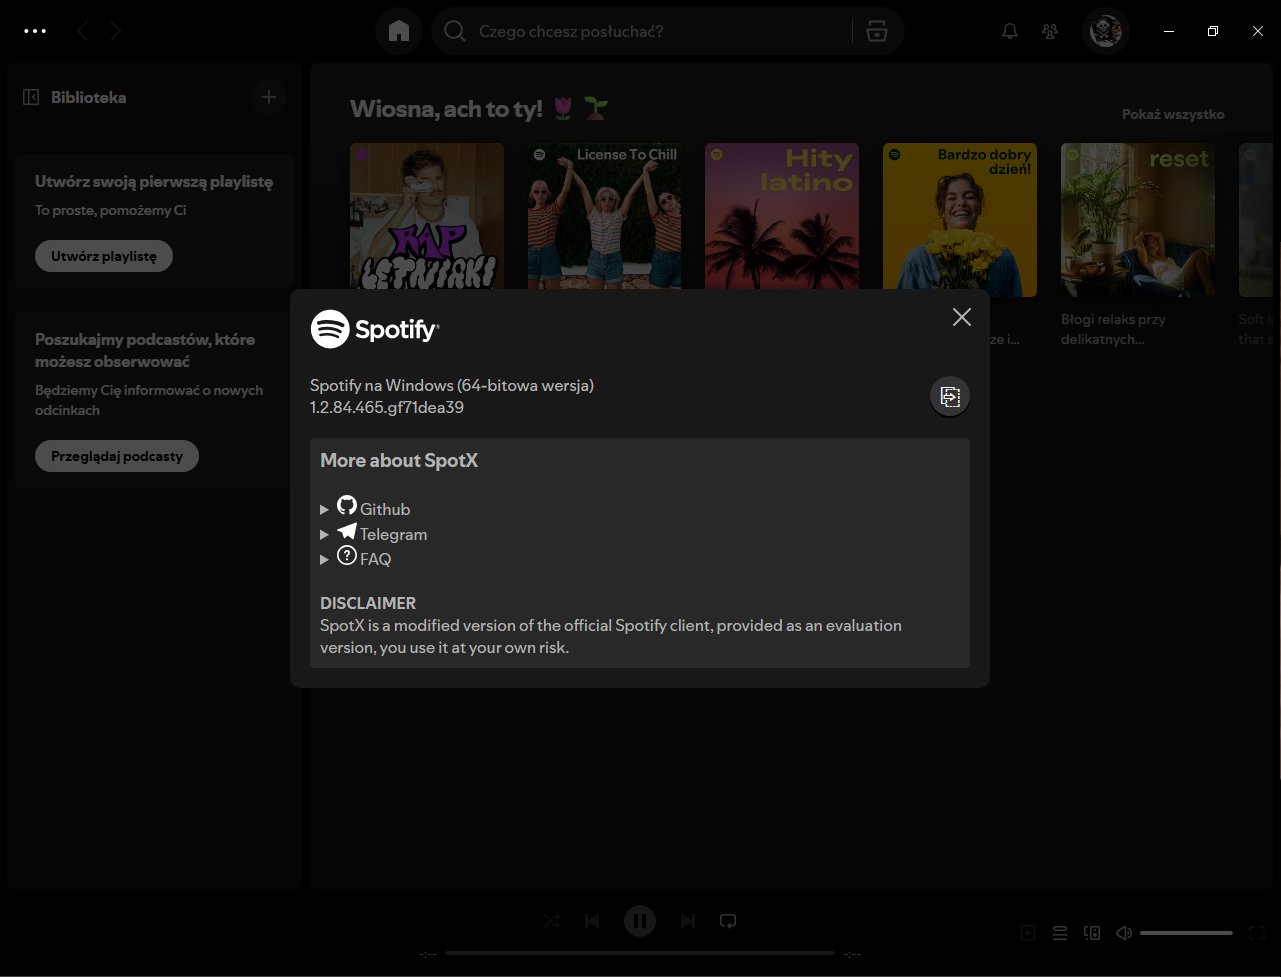Click the 'Przeglądaj podcasty' button
The image size is (1281, 977).
[117, 456]
